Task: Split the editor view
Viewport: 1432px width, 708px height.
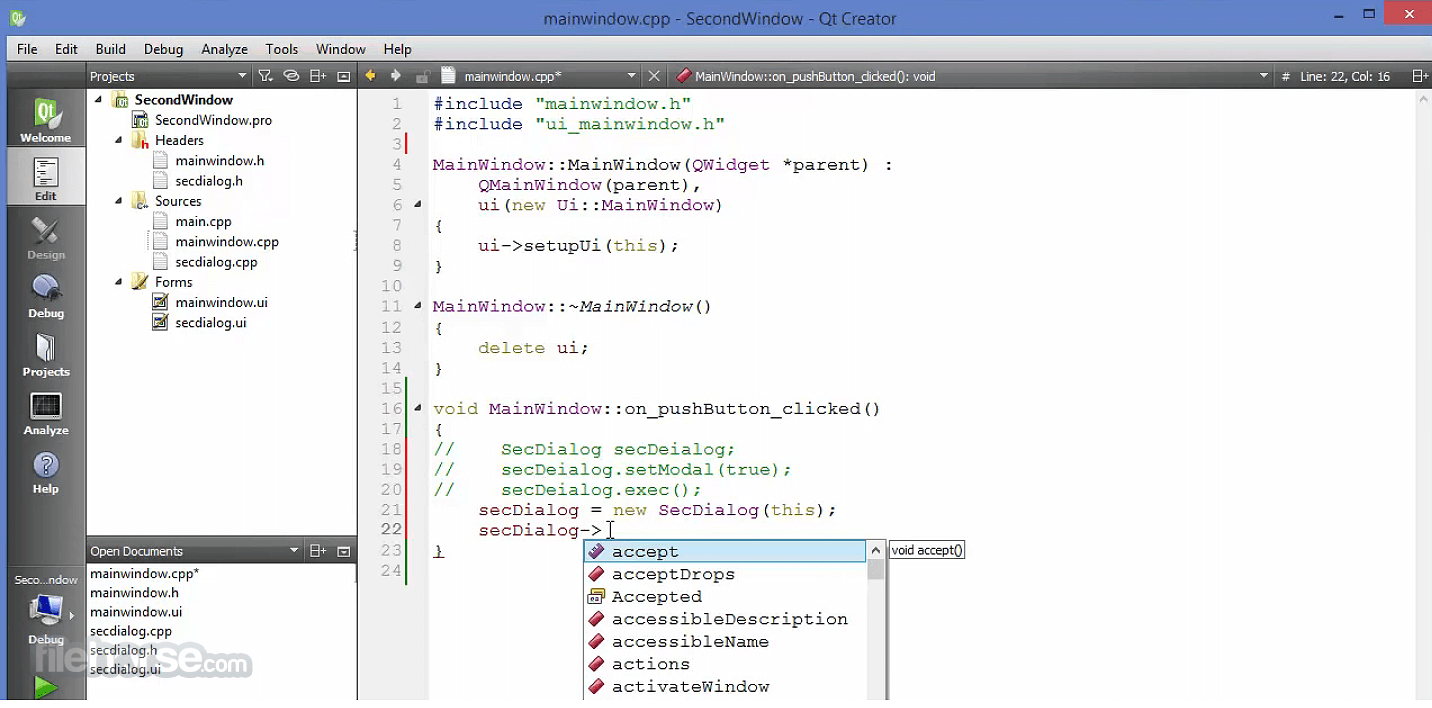Action: (1419, 76)
